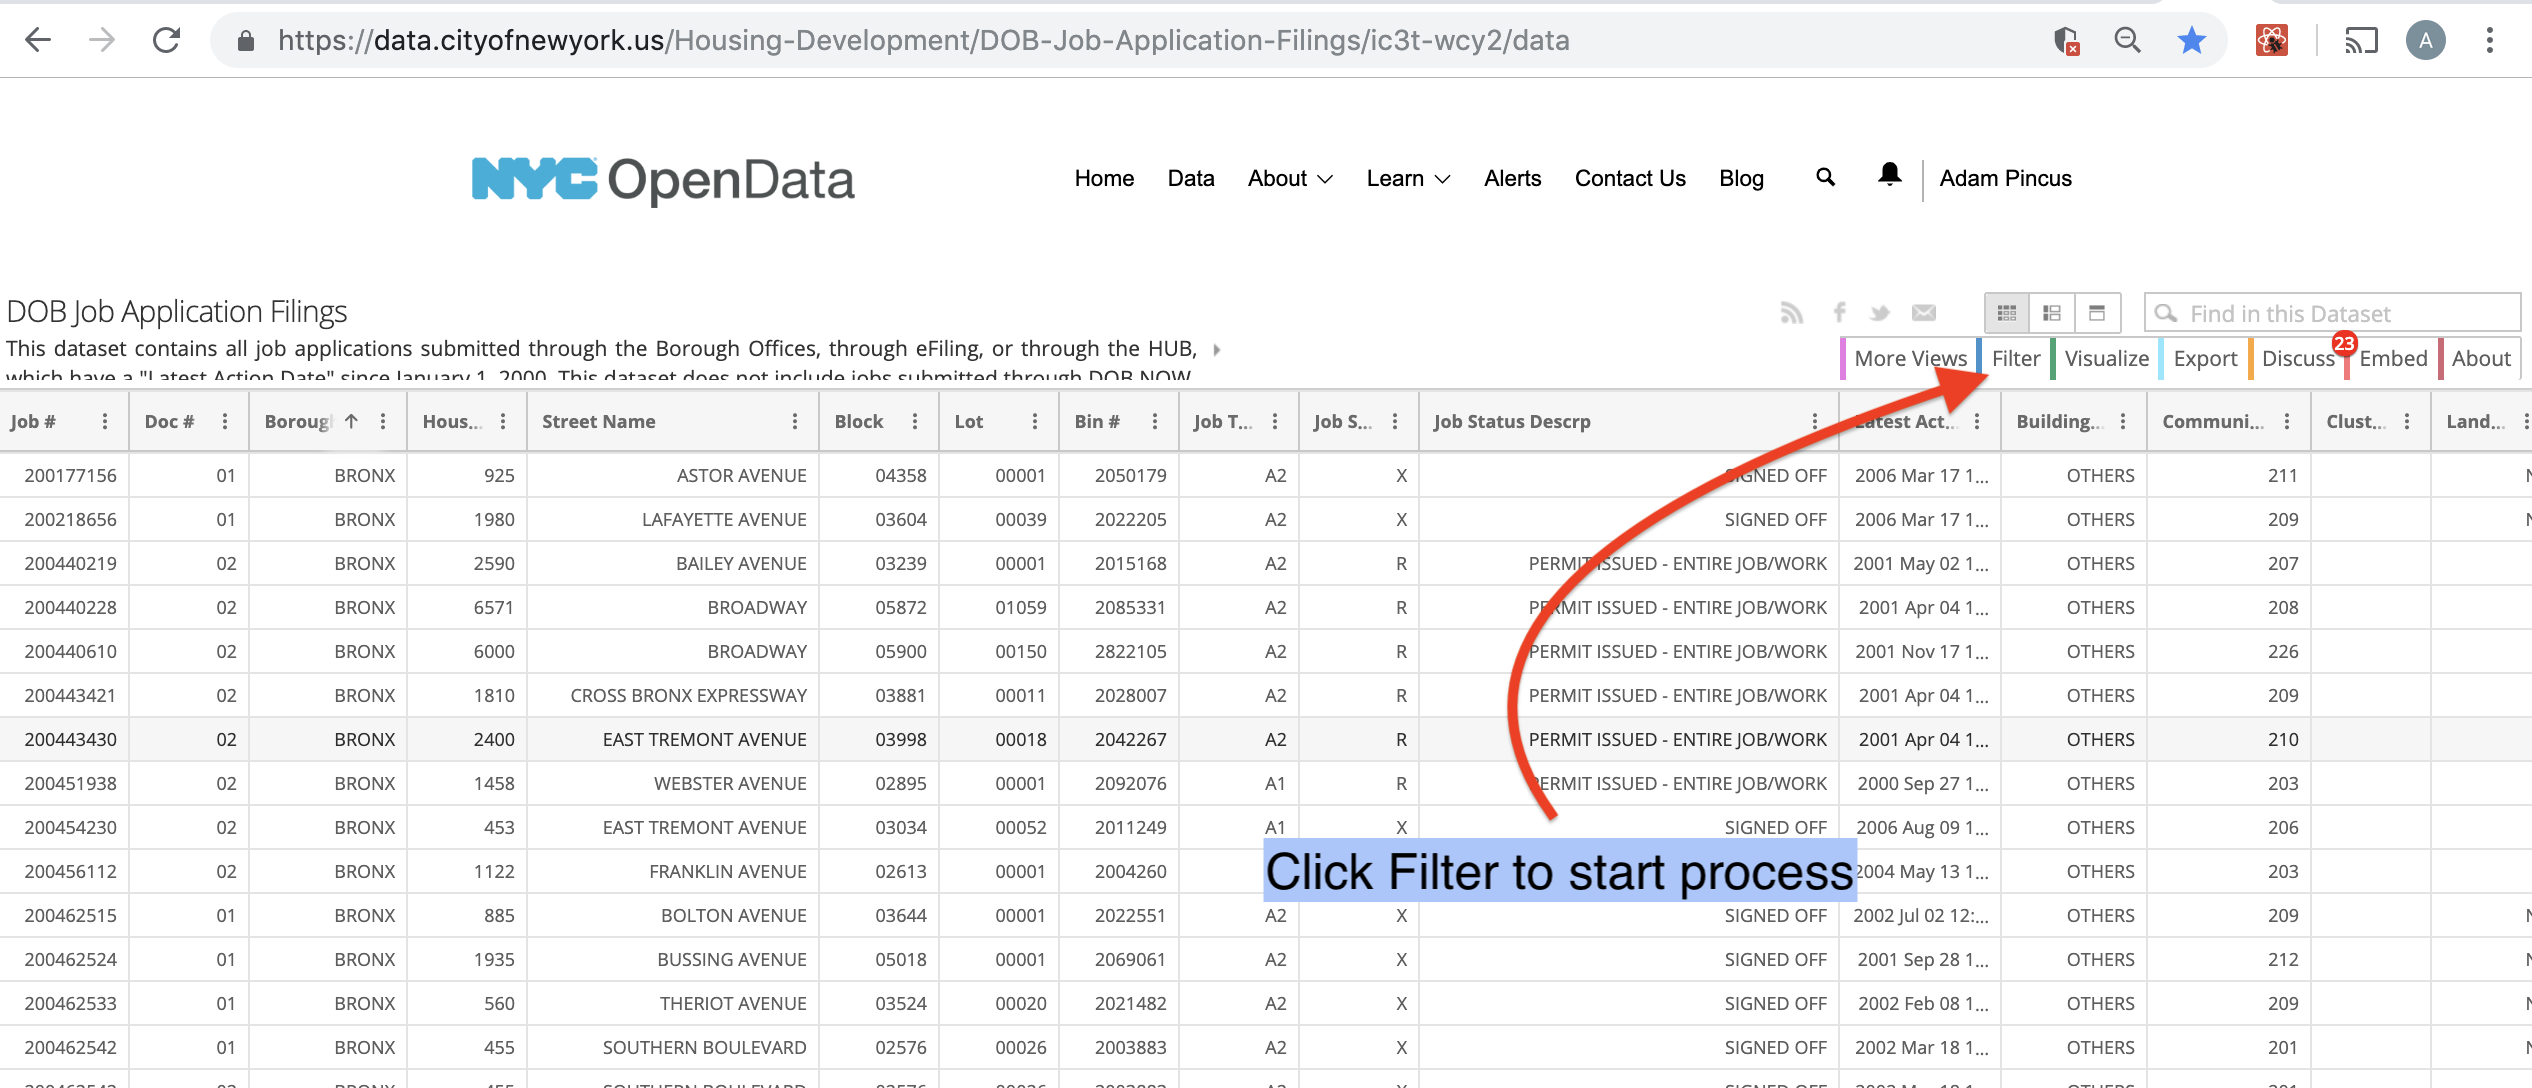The width and height of the screenshot is (2532, 1088).
Task: Select ASTOR AVENUE street cell
Action: pyautogui.click(x=673, y=475)
